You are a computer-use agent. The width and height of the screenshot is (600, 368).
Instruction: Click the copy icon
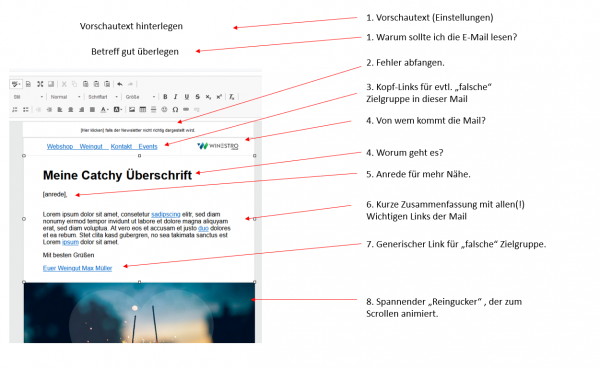point(75,84)
